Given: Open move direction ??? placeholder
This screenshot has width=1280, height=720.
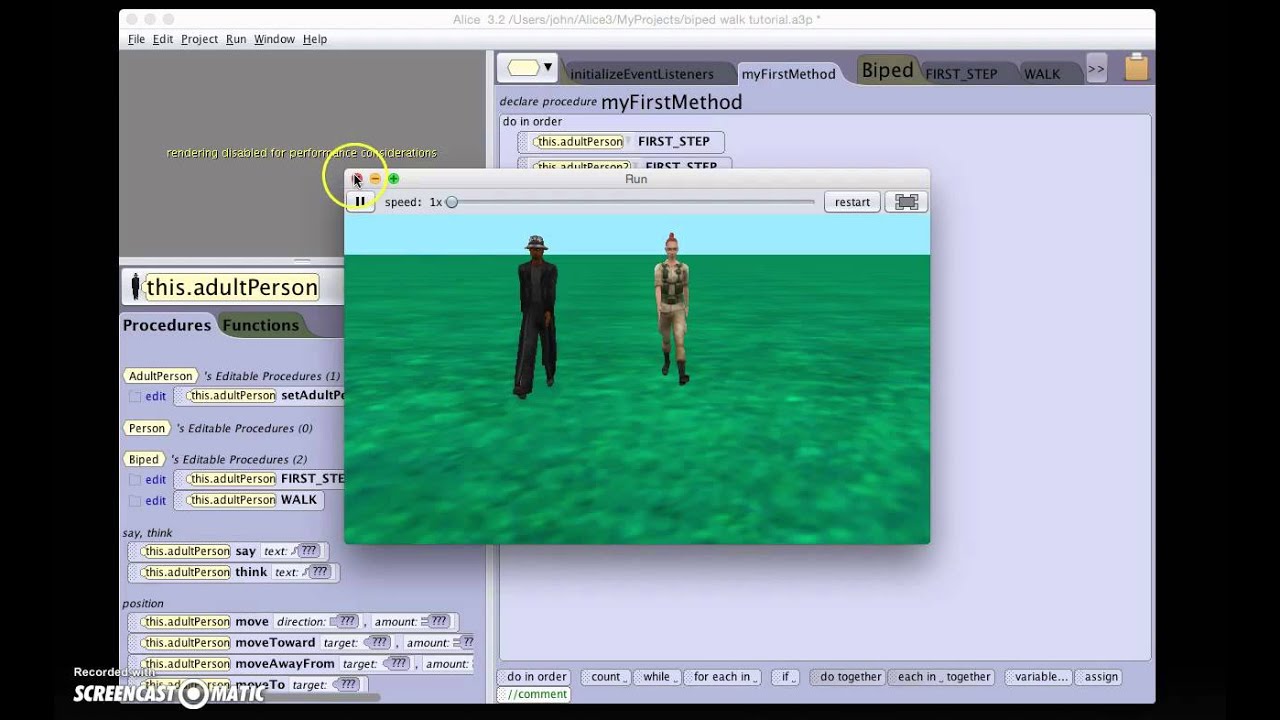Looking at the screenshot, I should tap(346, 622).
